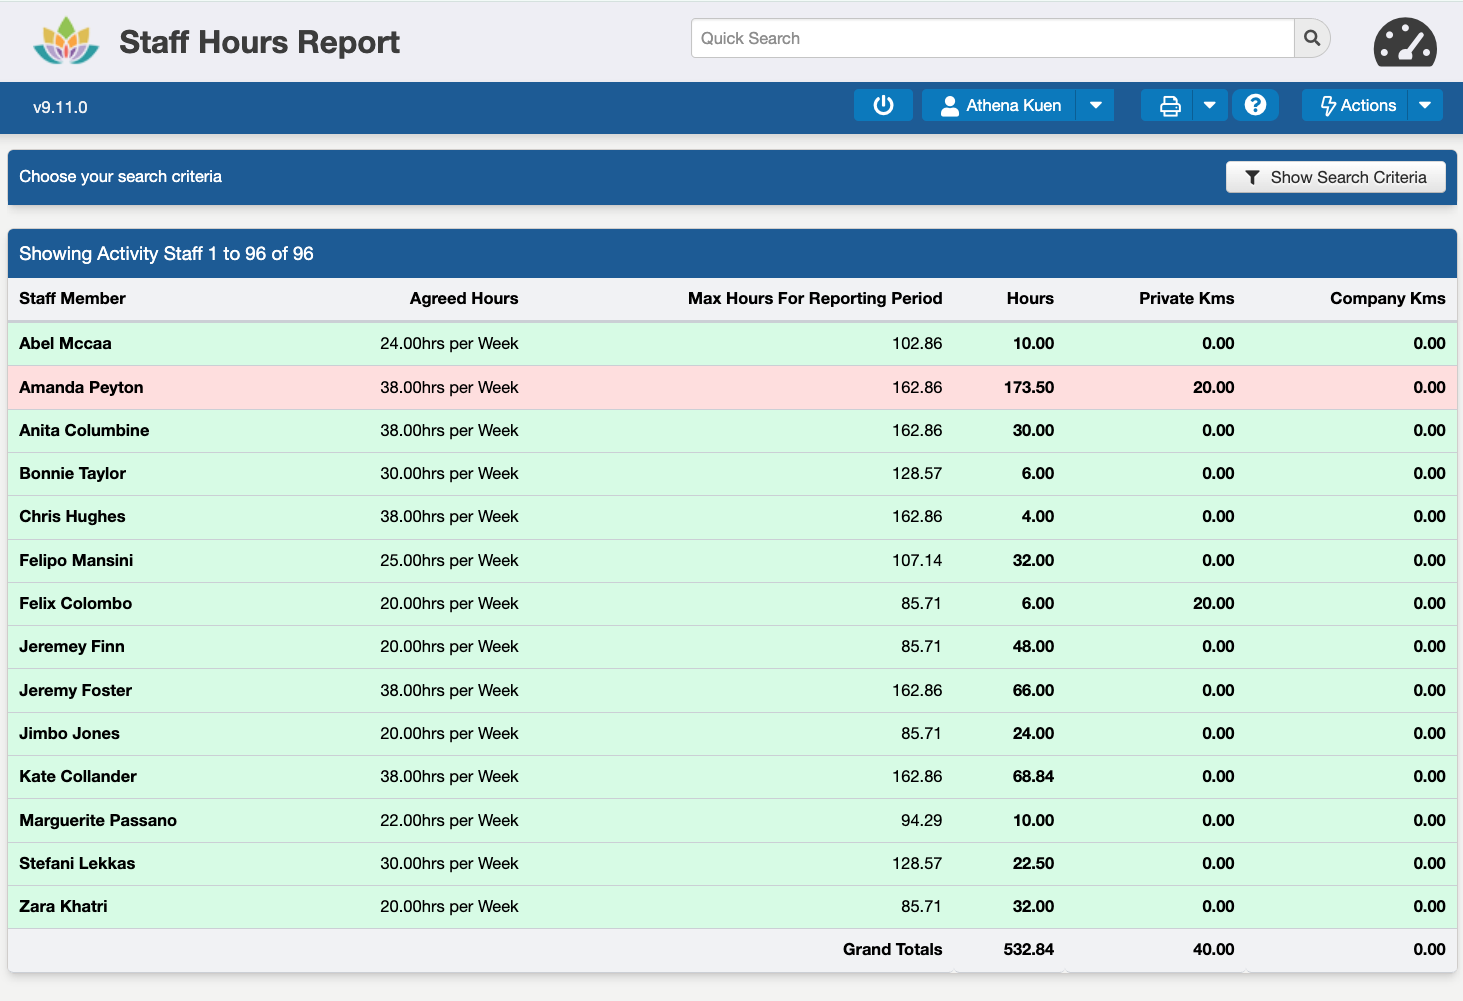Image resolution: width=1463 pixels, height=1001 pixels.
Task: Expand the Athena Kuen user dropdown arrow
Action: point(1095,105)
